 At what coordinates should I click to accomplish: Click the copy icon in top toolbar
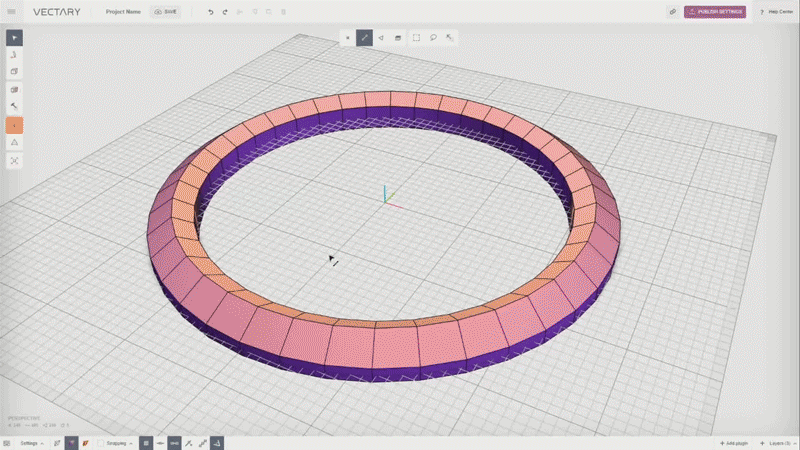point(255,12)
